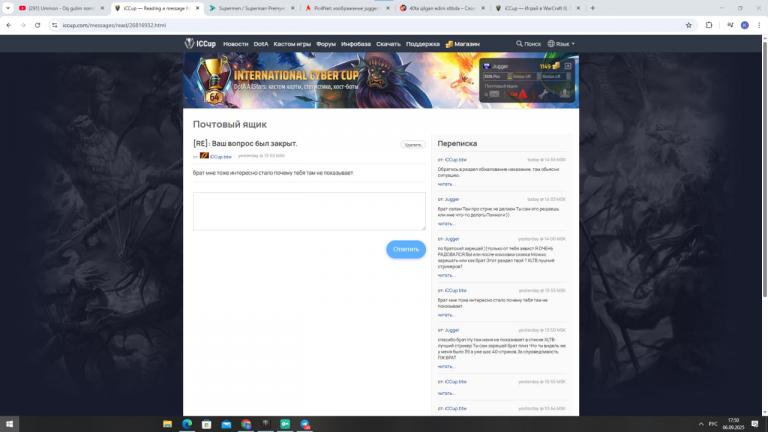
Task: Click the РУС keyboard language indicator
Action: (713, 424)
